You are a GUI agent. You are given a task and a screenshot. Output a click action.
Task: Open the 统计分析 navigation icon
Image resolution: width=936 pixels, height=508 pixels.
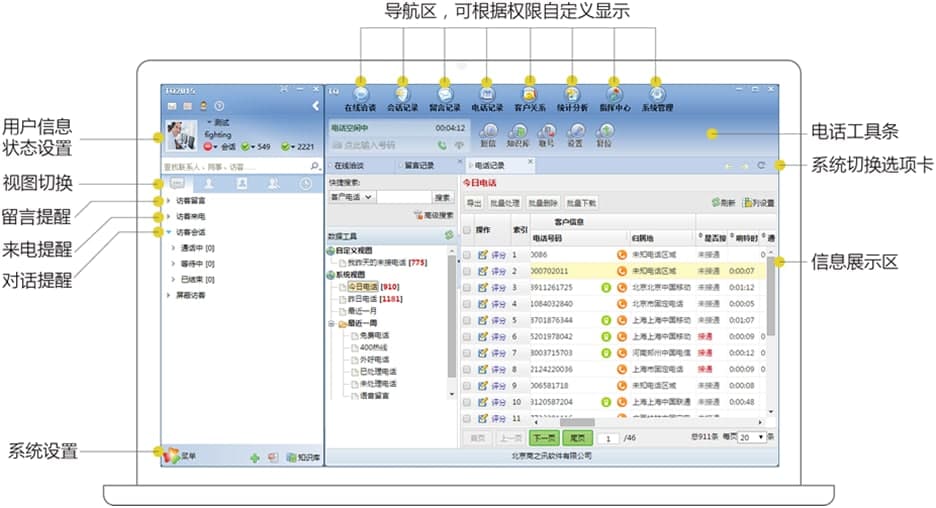click(x=572, y=94)
